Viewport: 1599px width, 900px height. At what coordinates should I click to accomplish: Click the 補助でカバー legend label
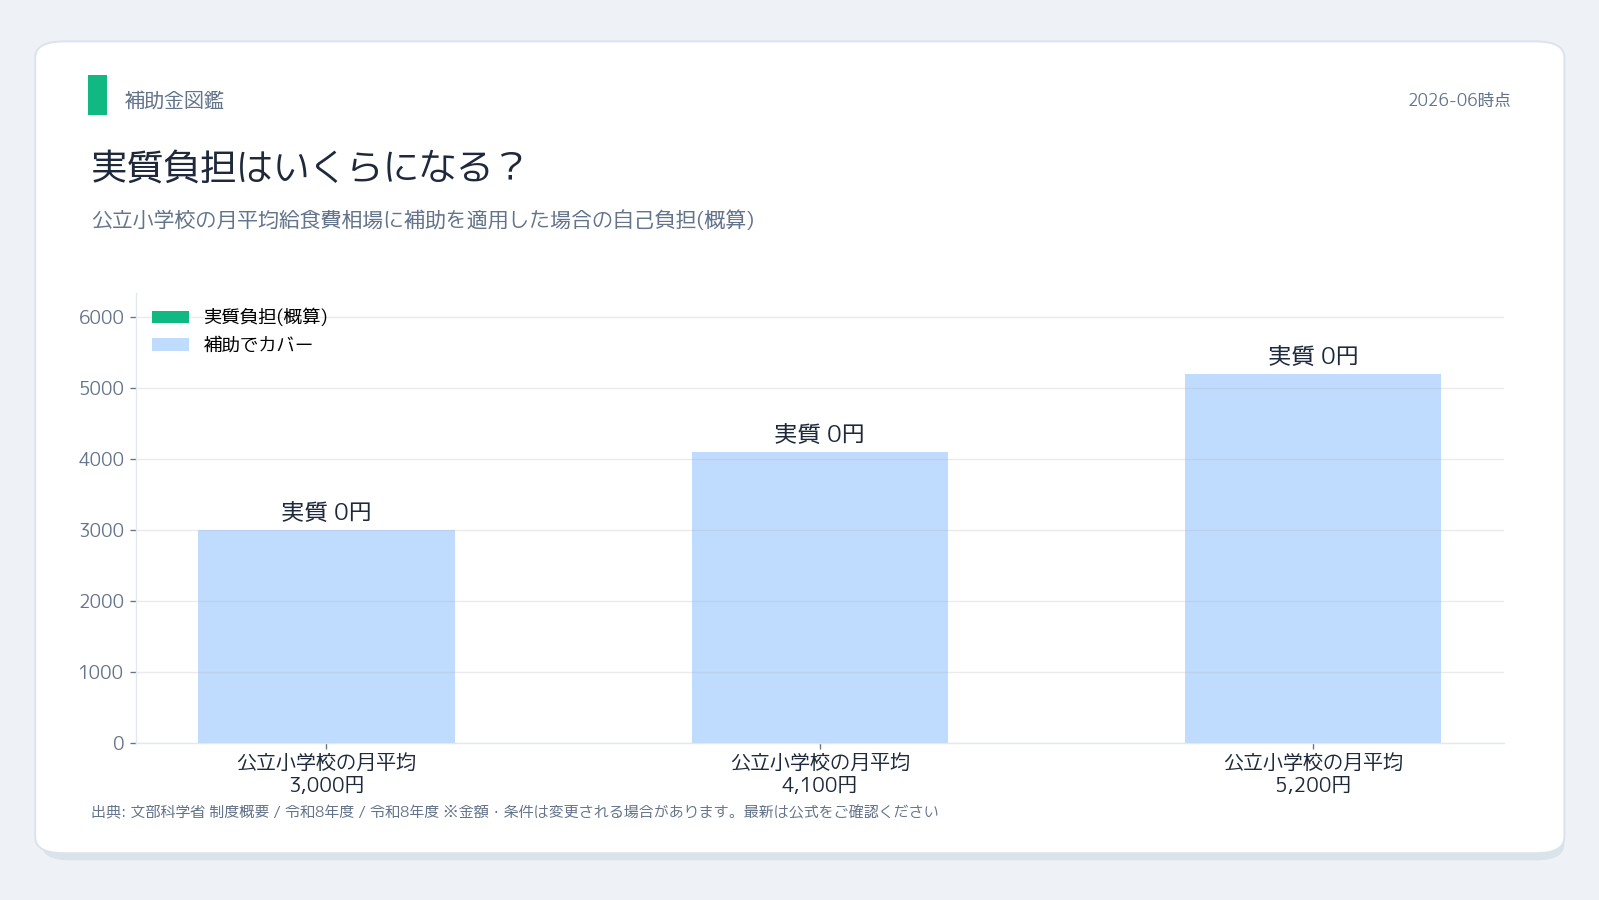[258, 345]
